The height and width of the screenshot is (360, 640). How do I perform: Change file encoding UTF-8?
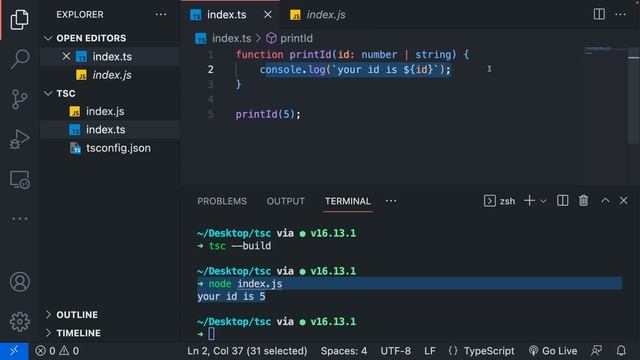(x=396, y=351)
